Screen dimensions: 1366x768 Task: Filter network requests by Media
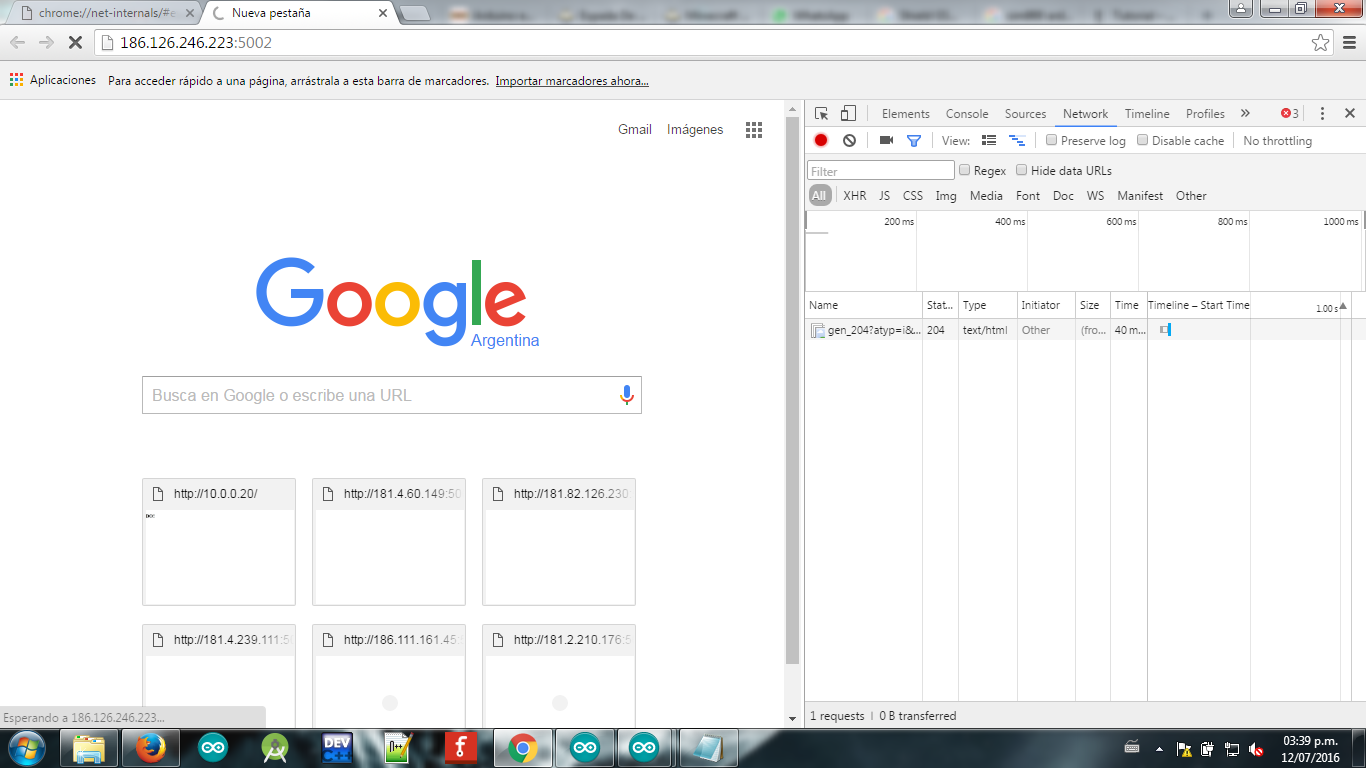pyautogui.click(x=986, y=196)
